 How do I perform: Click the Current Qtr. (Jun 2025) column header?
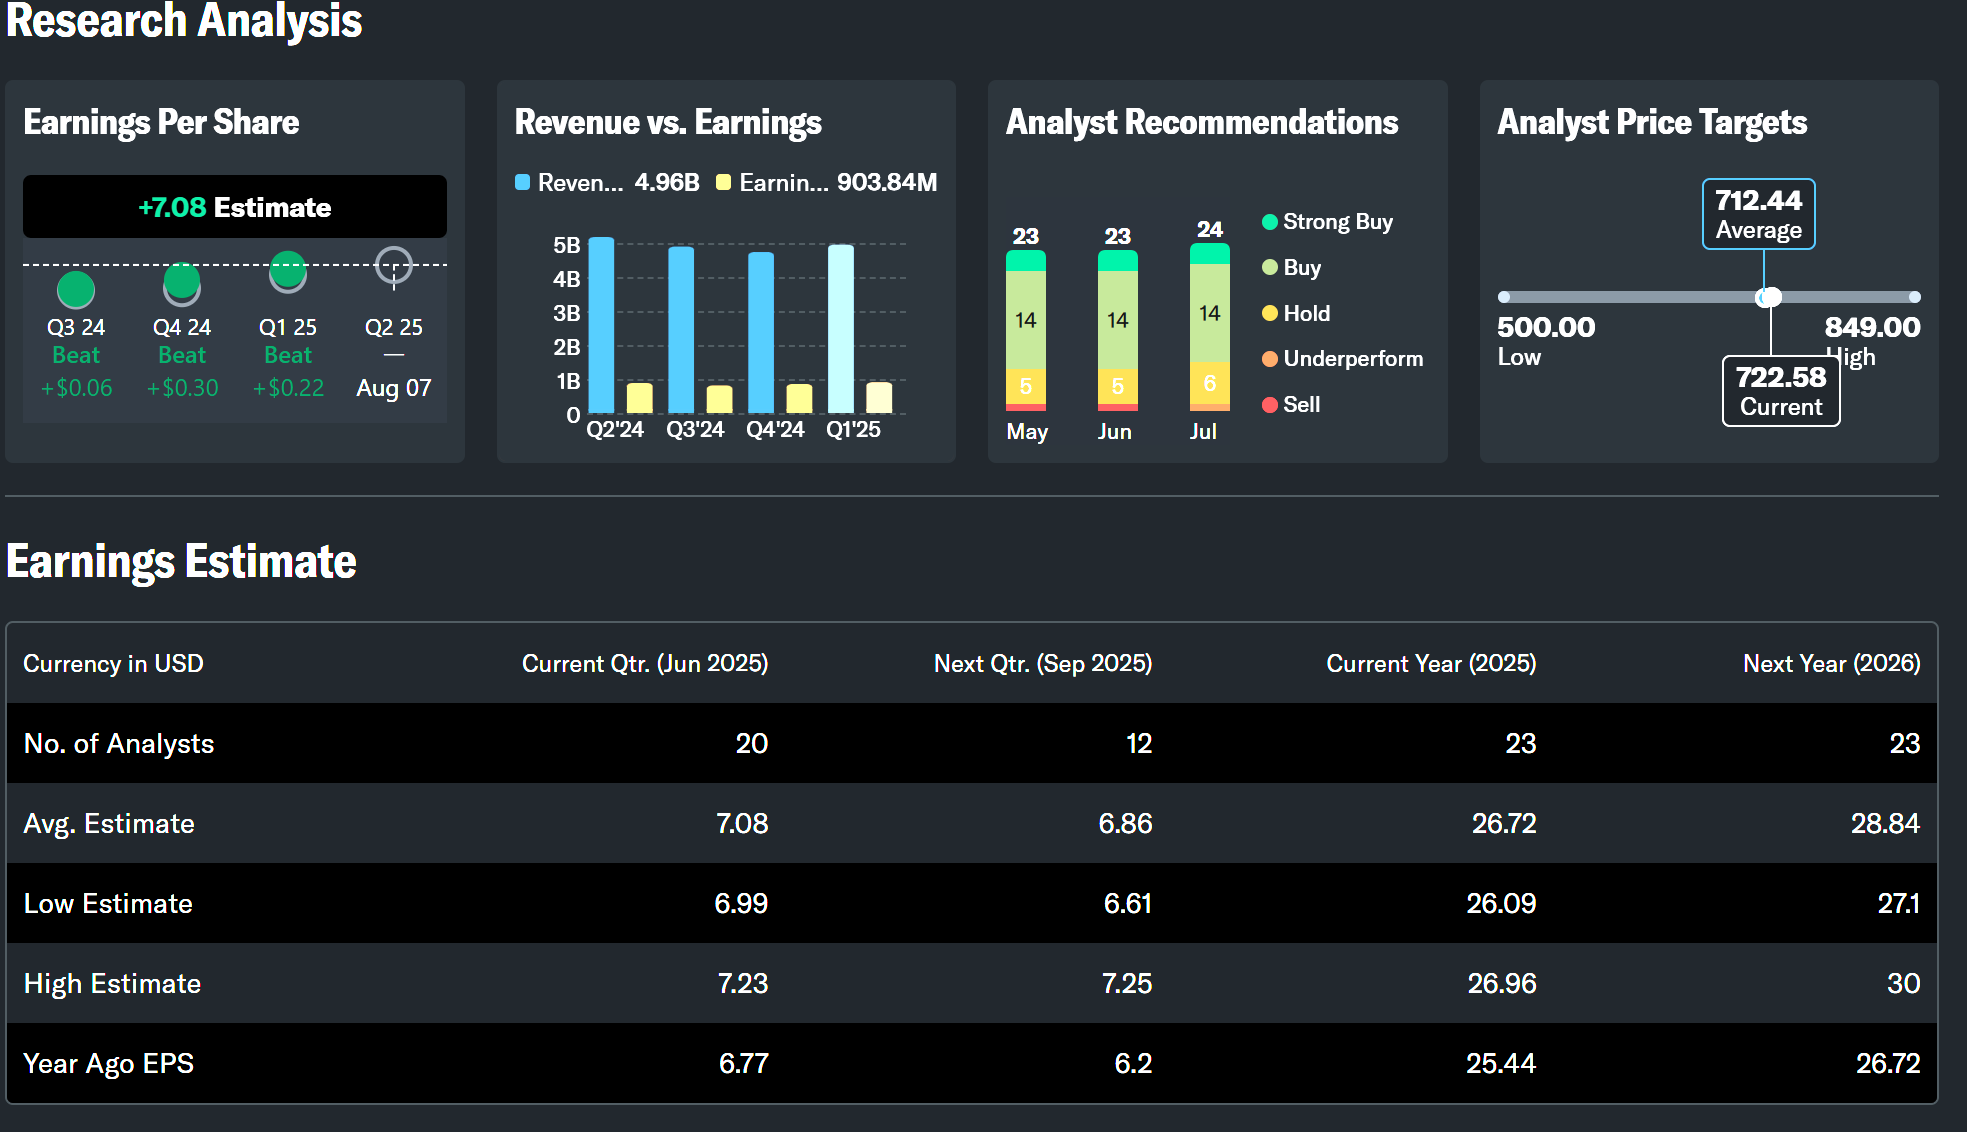[x=645, y=664]
